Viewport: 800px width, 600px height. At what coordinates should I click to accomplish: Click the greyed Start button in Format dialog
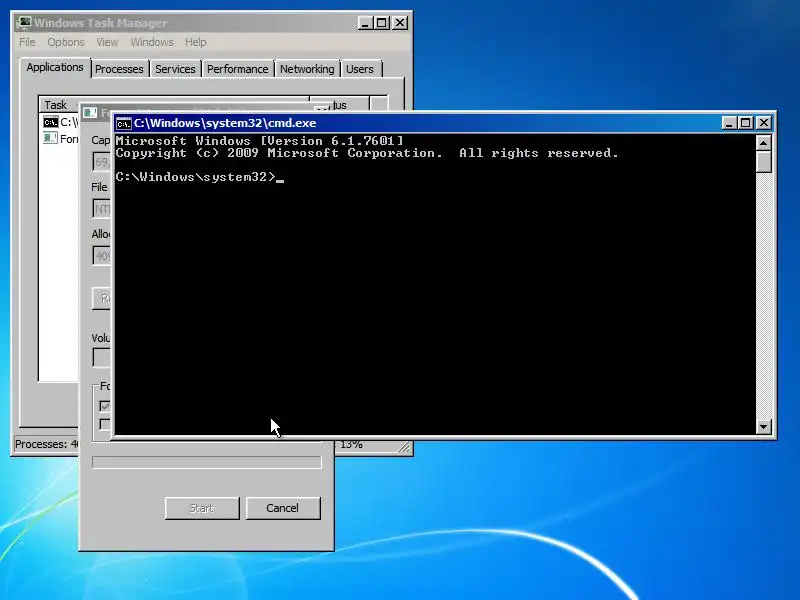tap(202, 508)
